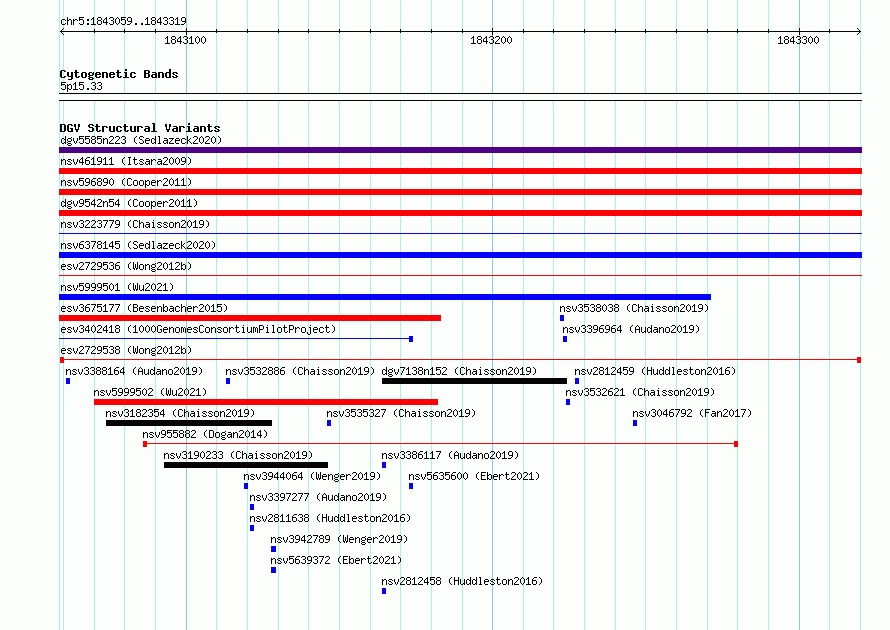Click the red nsv5999502 variant bar
This screenshot has height=630, width=890.
tap(266, 402)
